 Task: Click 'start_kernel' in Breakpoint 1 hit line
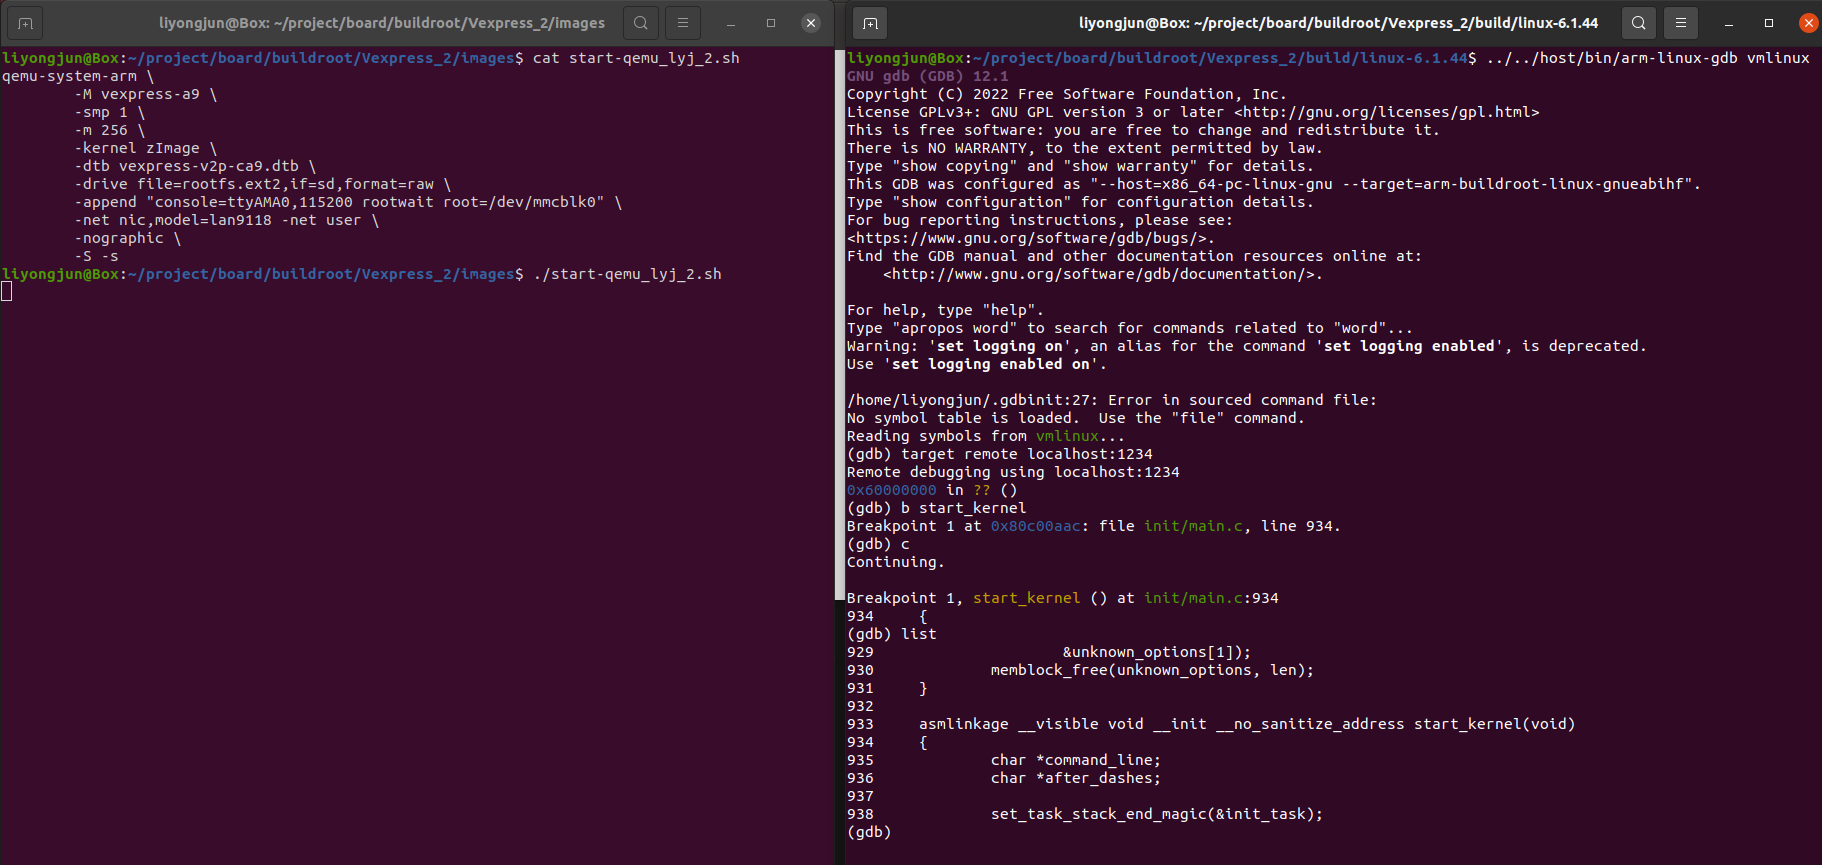(1027, 598)
